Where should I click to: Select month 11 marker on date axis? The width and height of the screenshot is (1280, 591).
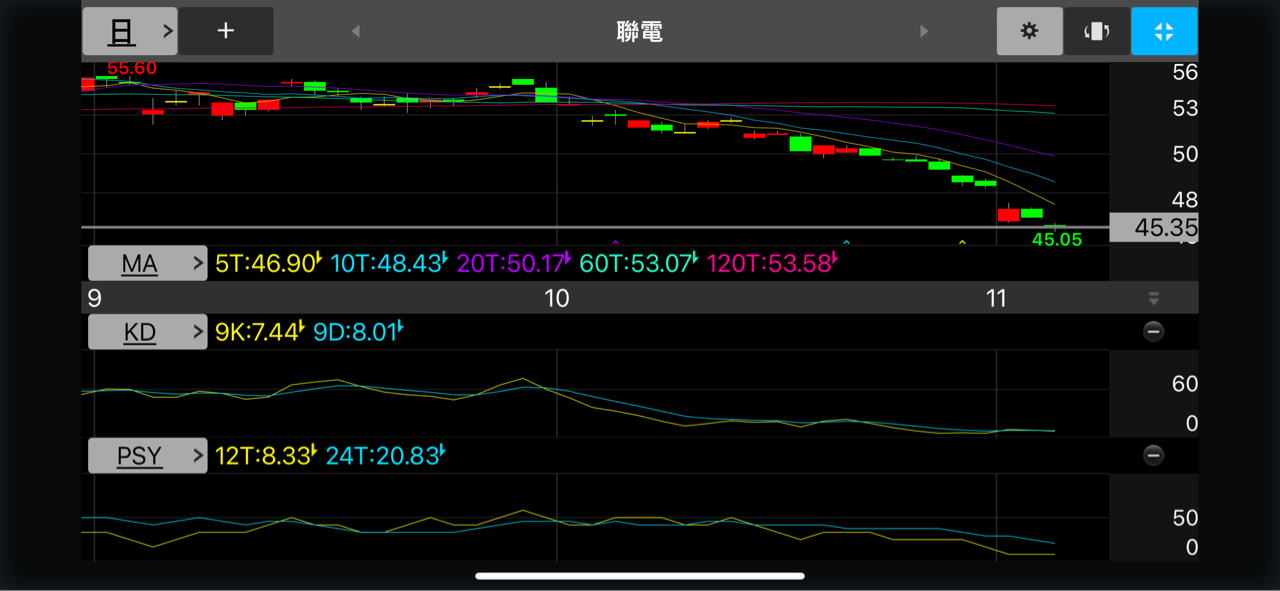click(x=996, y=298)
